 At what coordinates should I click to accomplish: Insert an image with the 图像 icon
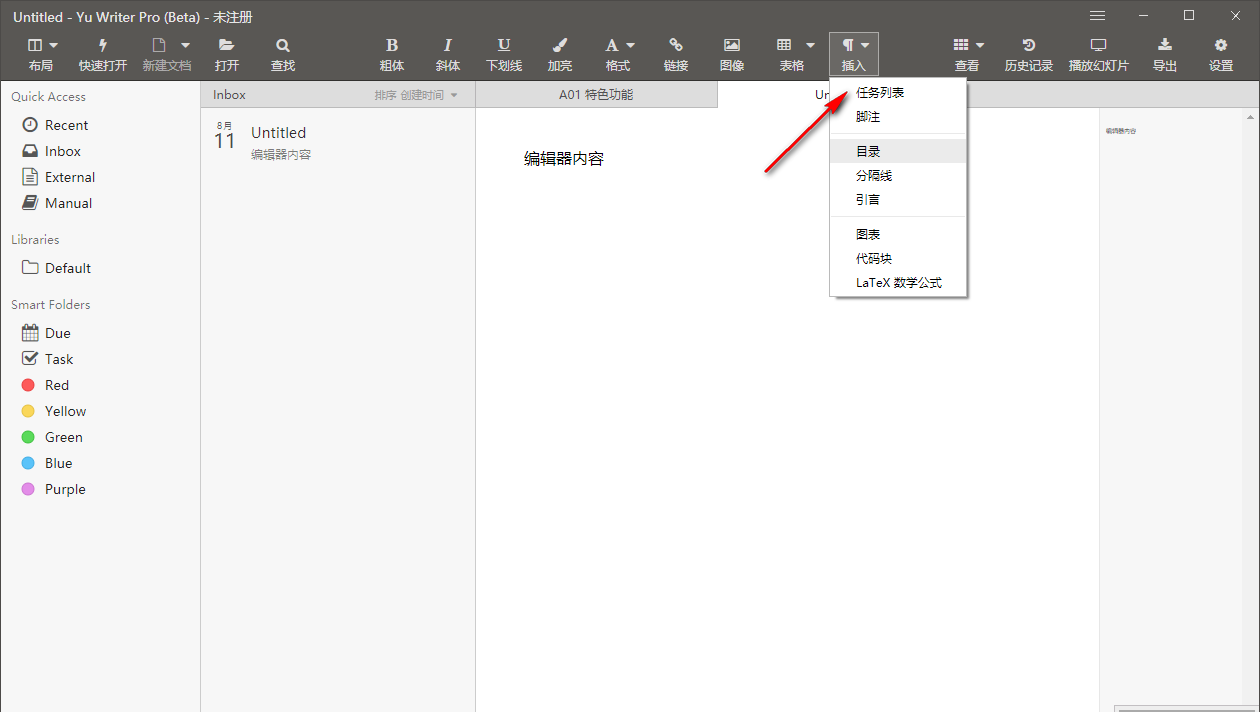[x=732, y=45]
